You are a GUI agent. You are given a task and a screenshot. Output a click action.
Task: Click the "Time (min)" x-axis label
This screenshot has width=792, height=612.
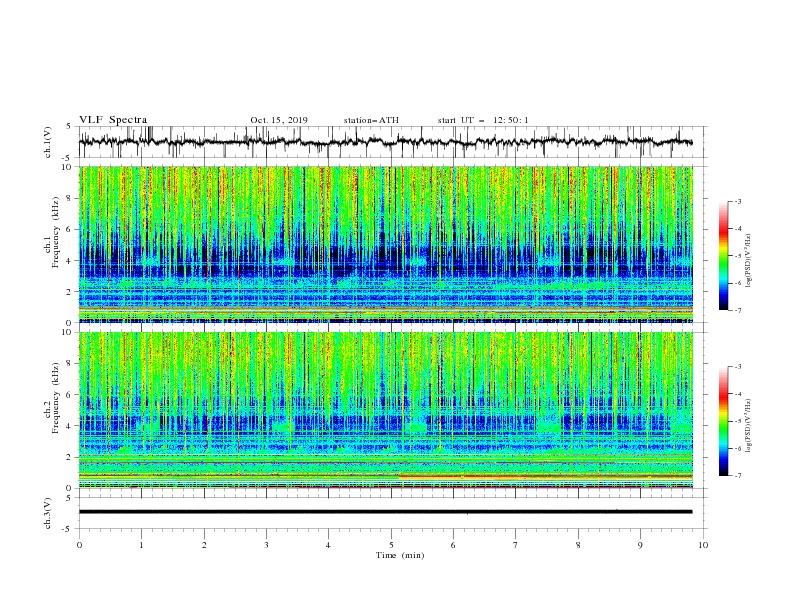coord(400,555)
